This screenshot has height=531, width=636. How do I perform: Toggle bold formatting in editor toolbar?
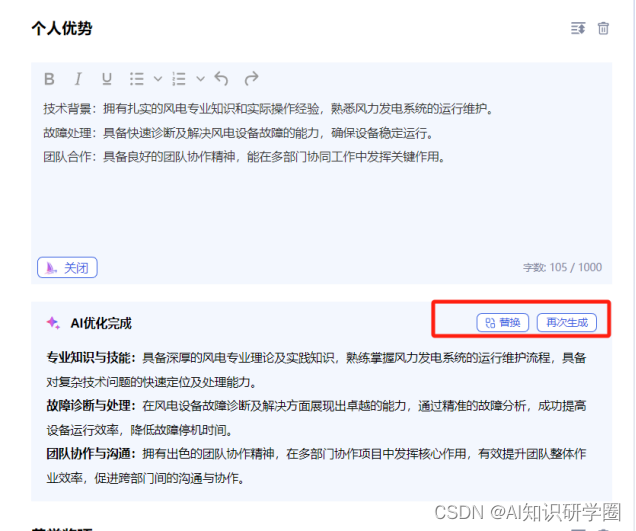[x=49, y=79]
